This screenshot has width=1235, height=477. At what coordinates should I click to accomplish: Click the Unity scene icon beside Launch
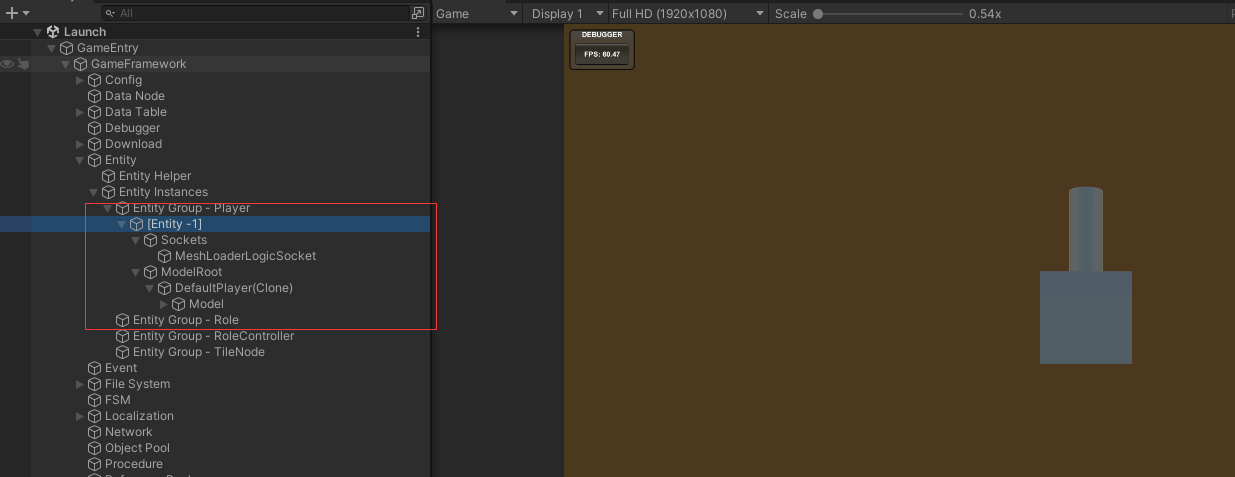pos(53,32)
